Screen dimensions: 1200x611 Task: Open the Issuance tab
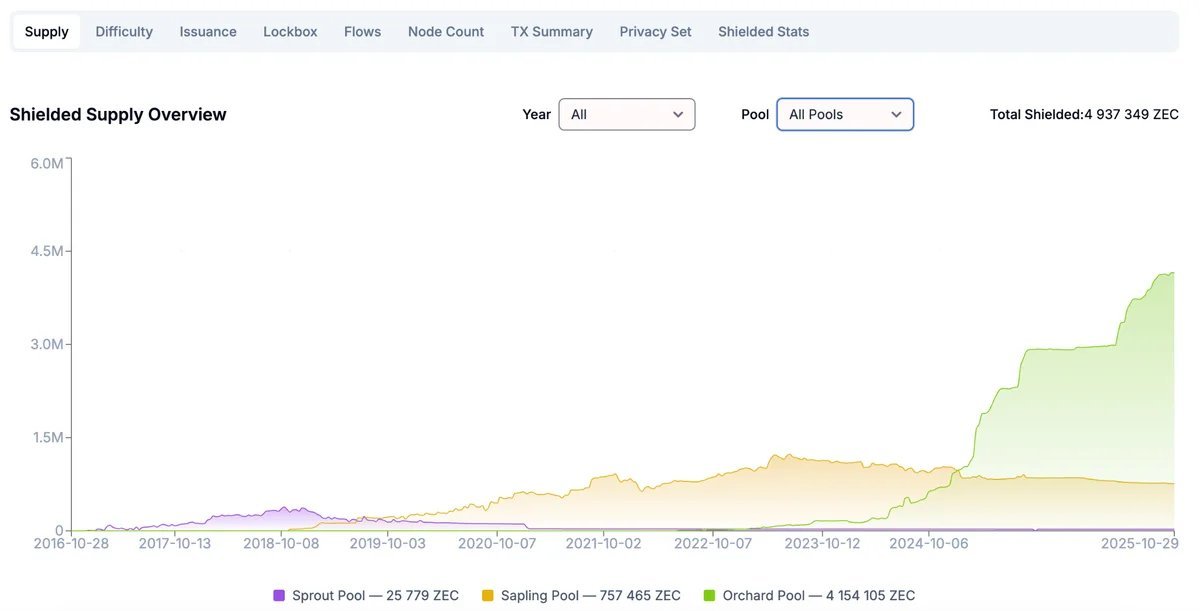click(x=208, y=32)
